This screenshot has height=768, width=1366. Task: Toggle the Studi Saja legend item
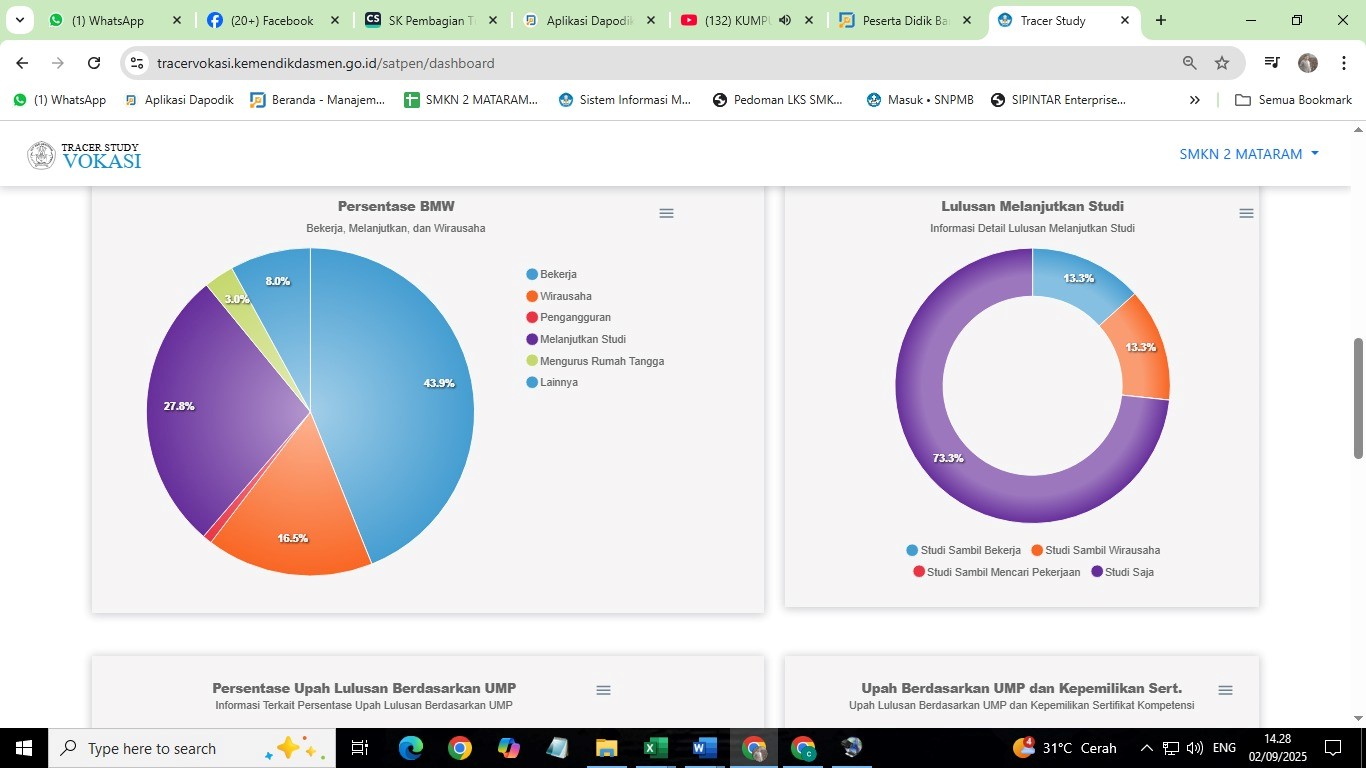click(x=1128, y=572)
